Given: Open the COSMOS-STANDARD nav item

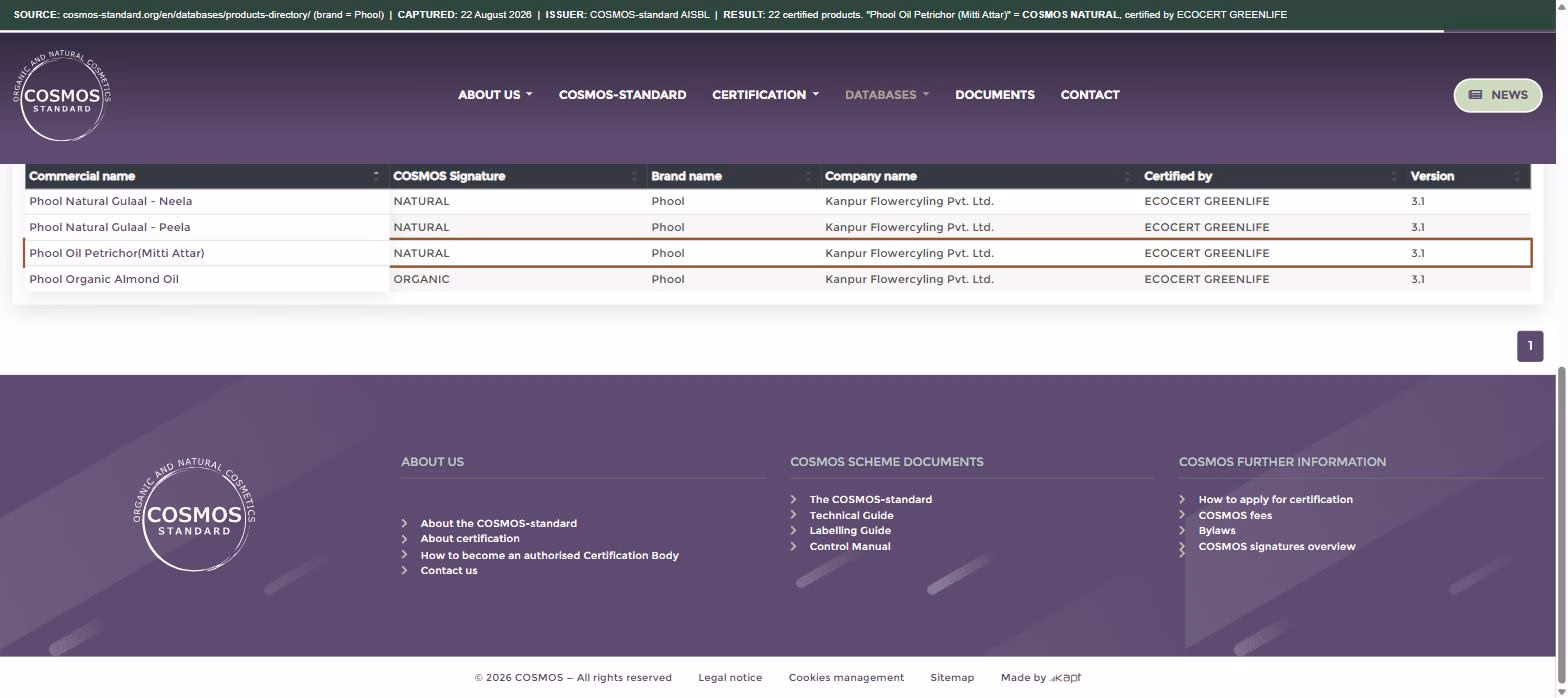Looking at the screenshot, I should pyautogui.click(x=622, y=95).
